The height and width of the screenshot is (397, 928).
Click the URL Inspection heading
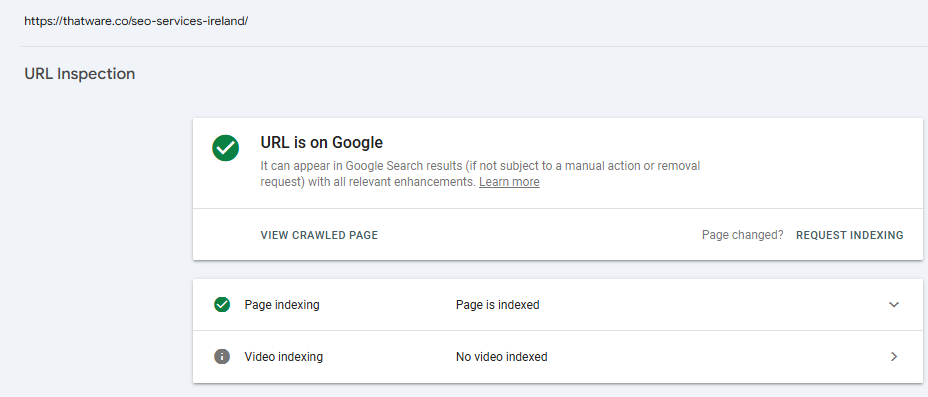tap(80, 74)
